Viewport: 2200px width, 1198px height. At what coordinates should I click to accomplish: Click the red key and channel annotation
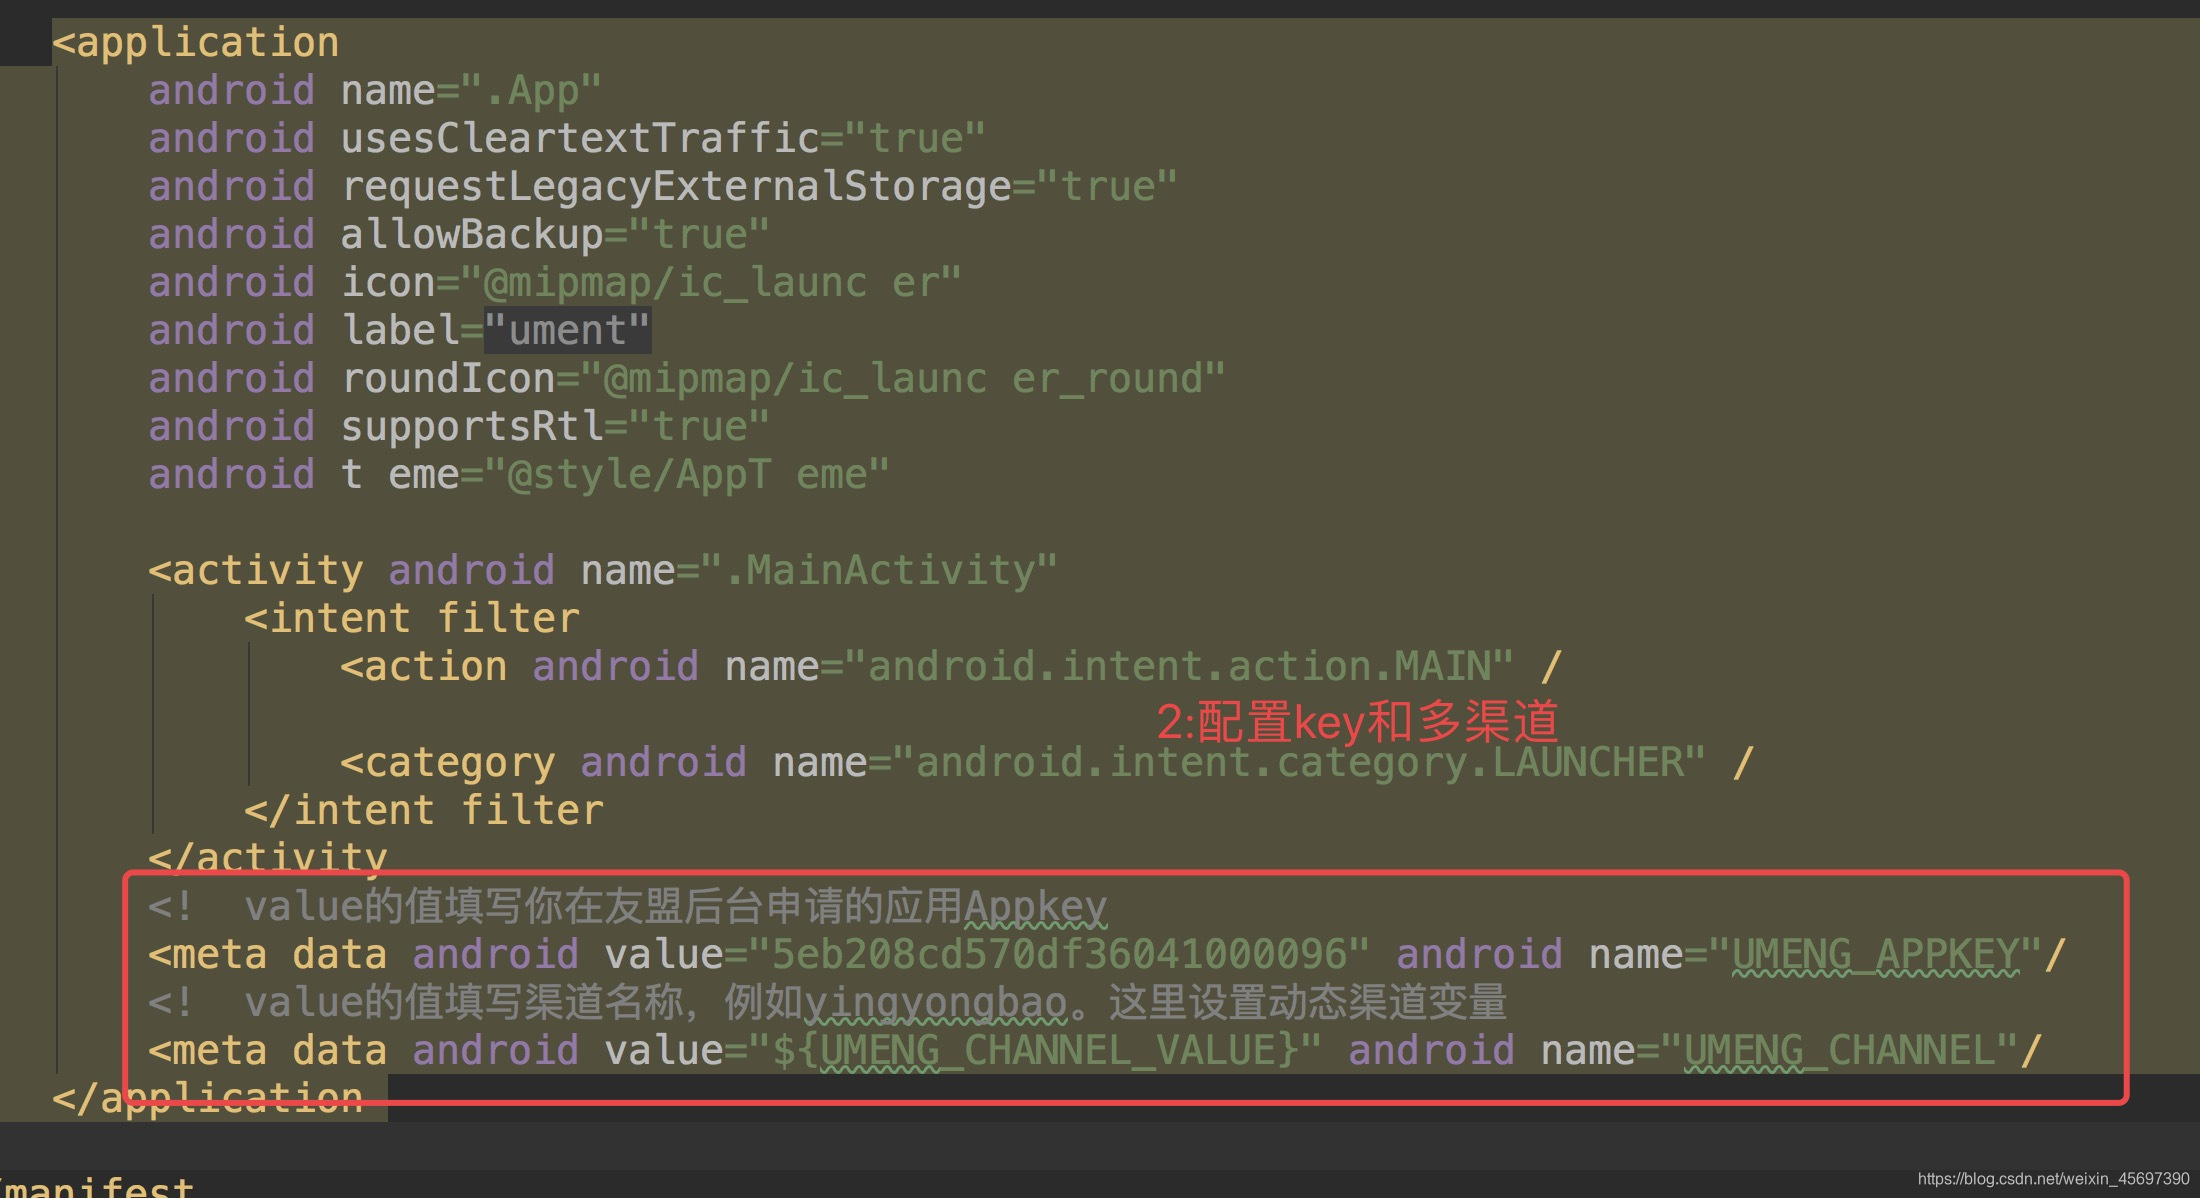click(x=1357, y=721)
